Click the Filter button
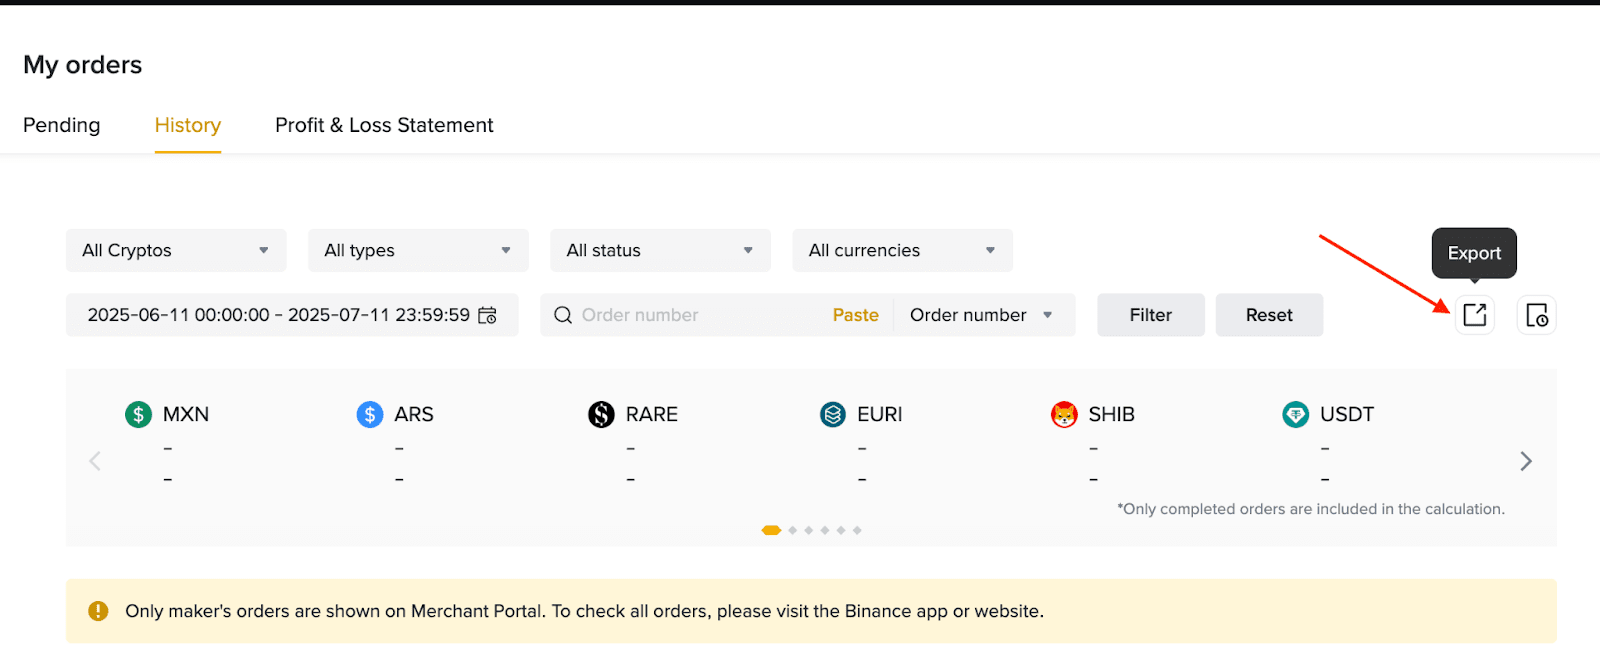 [1151, 315]
